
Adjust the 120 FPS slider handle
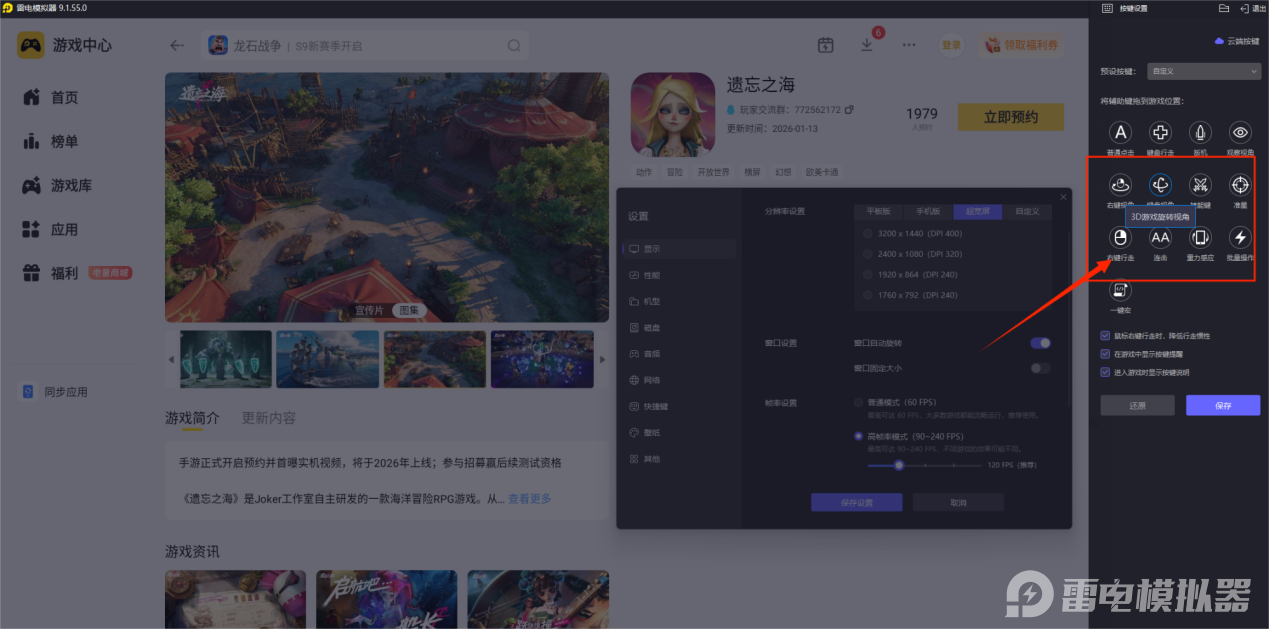899,465
